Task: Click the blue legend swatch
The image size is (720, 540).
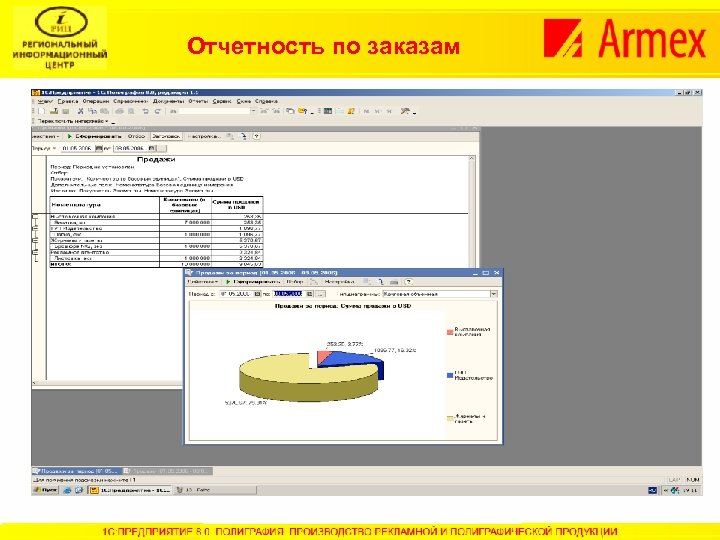Action: pos(450,375)
